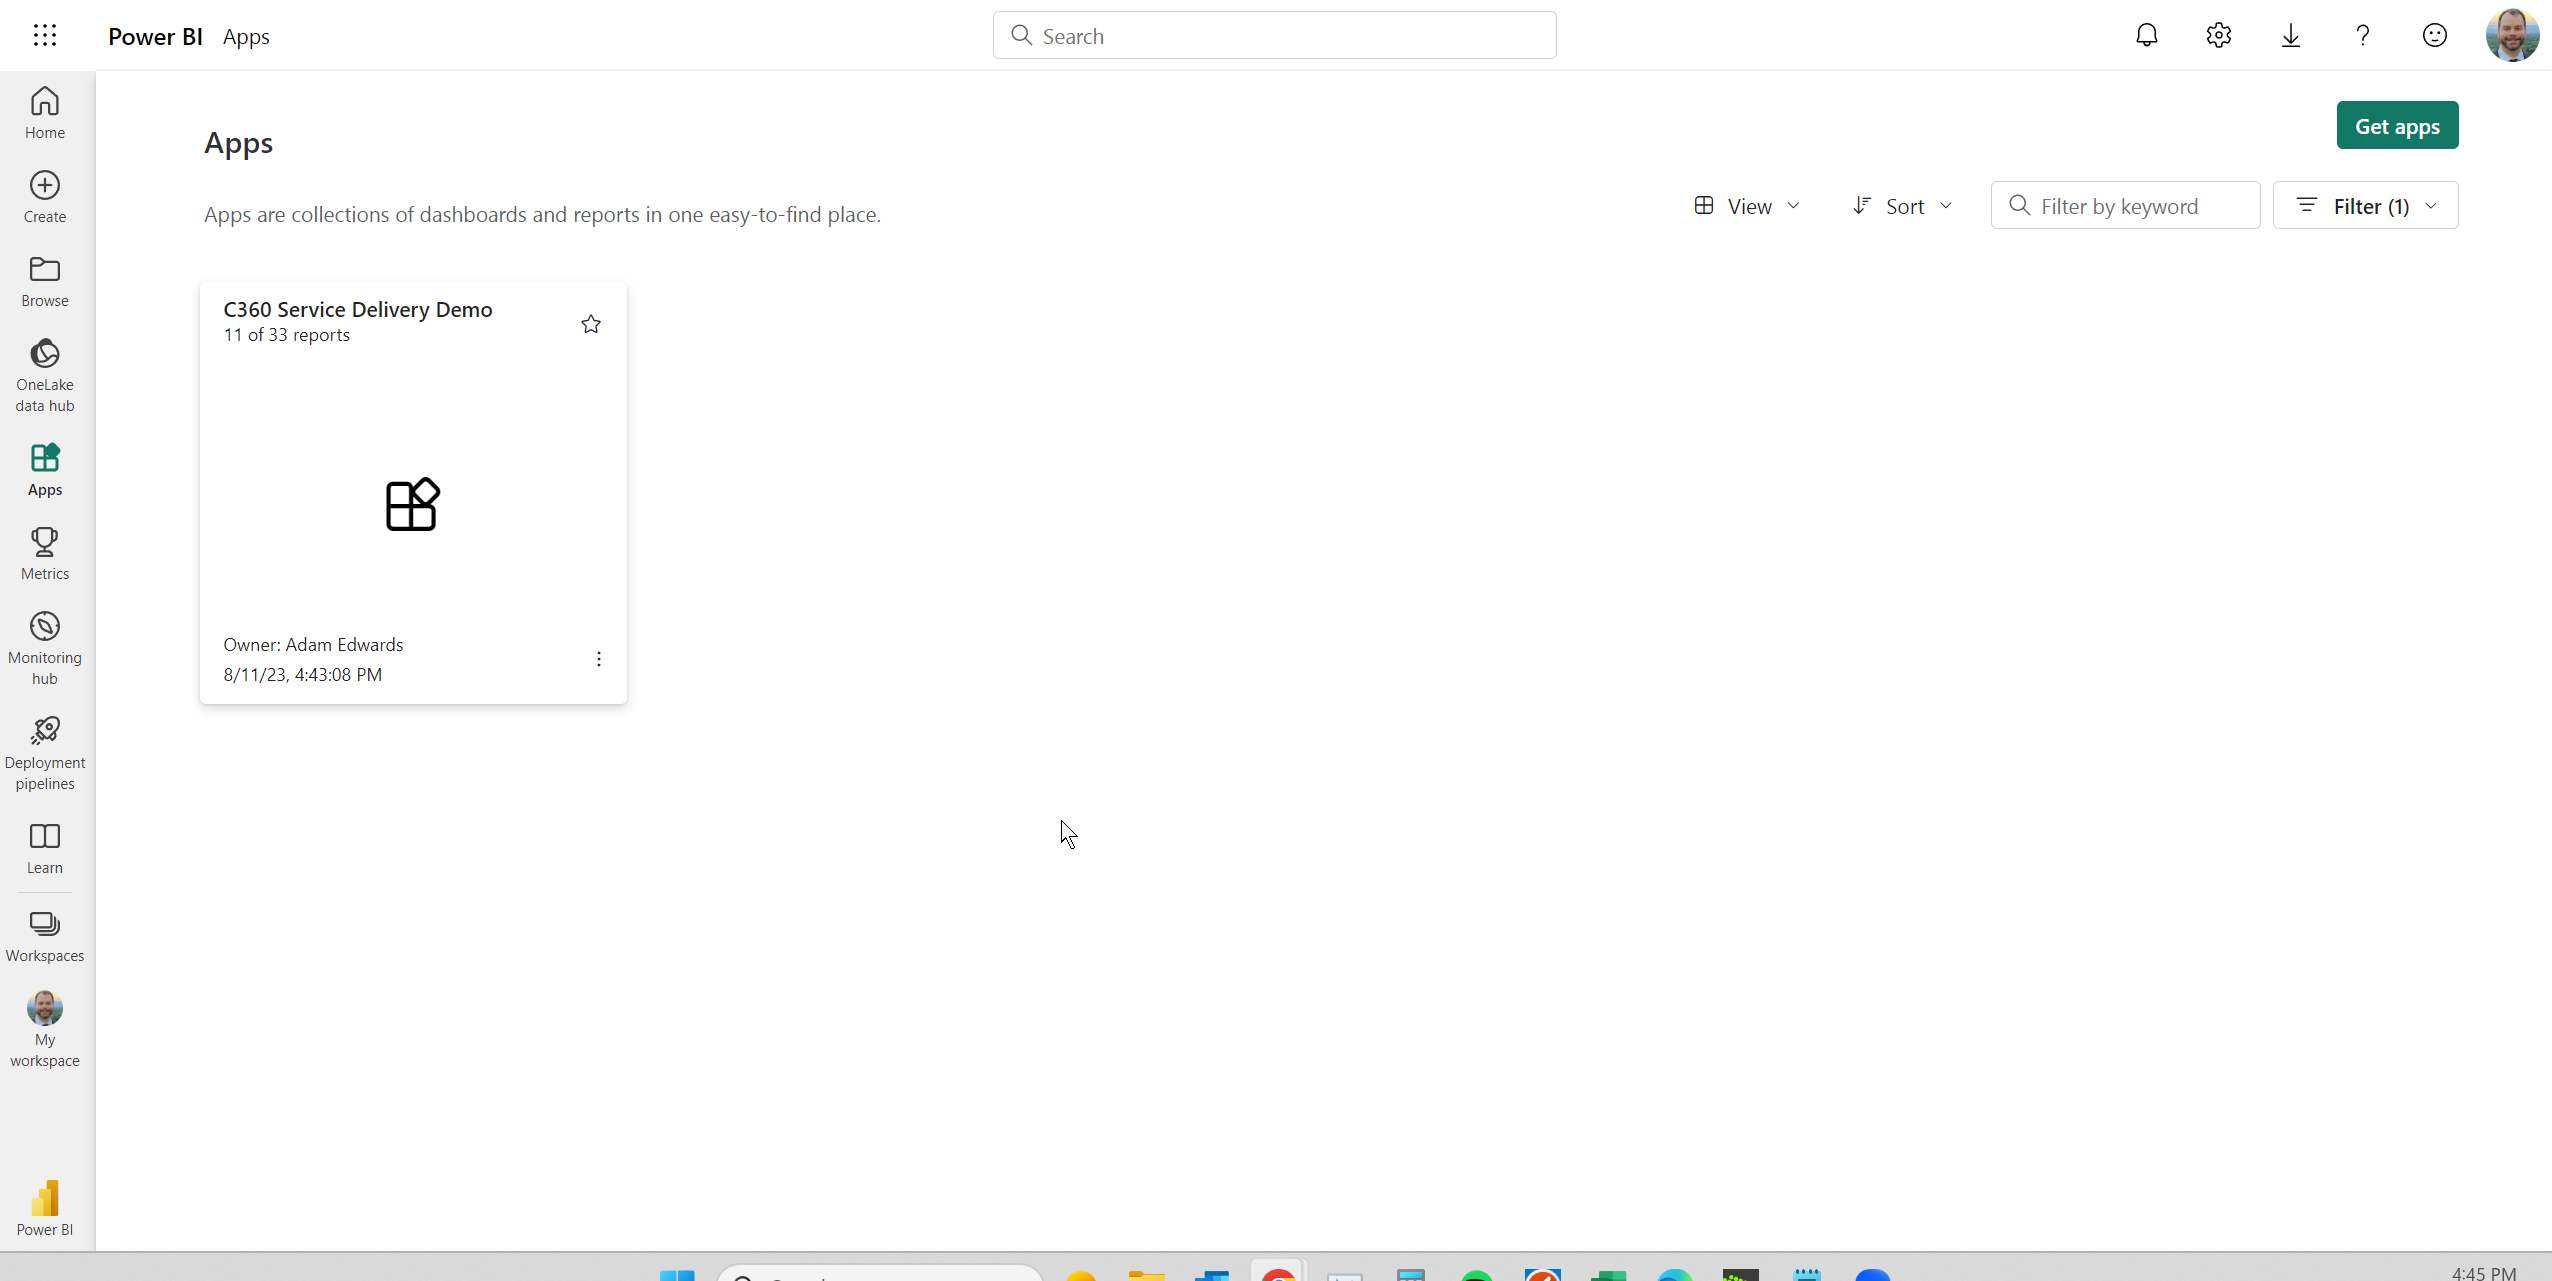This screenshot has width=2552, height=1281.
Task: Open Workspaces in navigation pane
Action: coord(45,936)
